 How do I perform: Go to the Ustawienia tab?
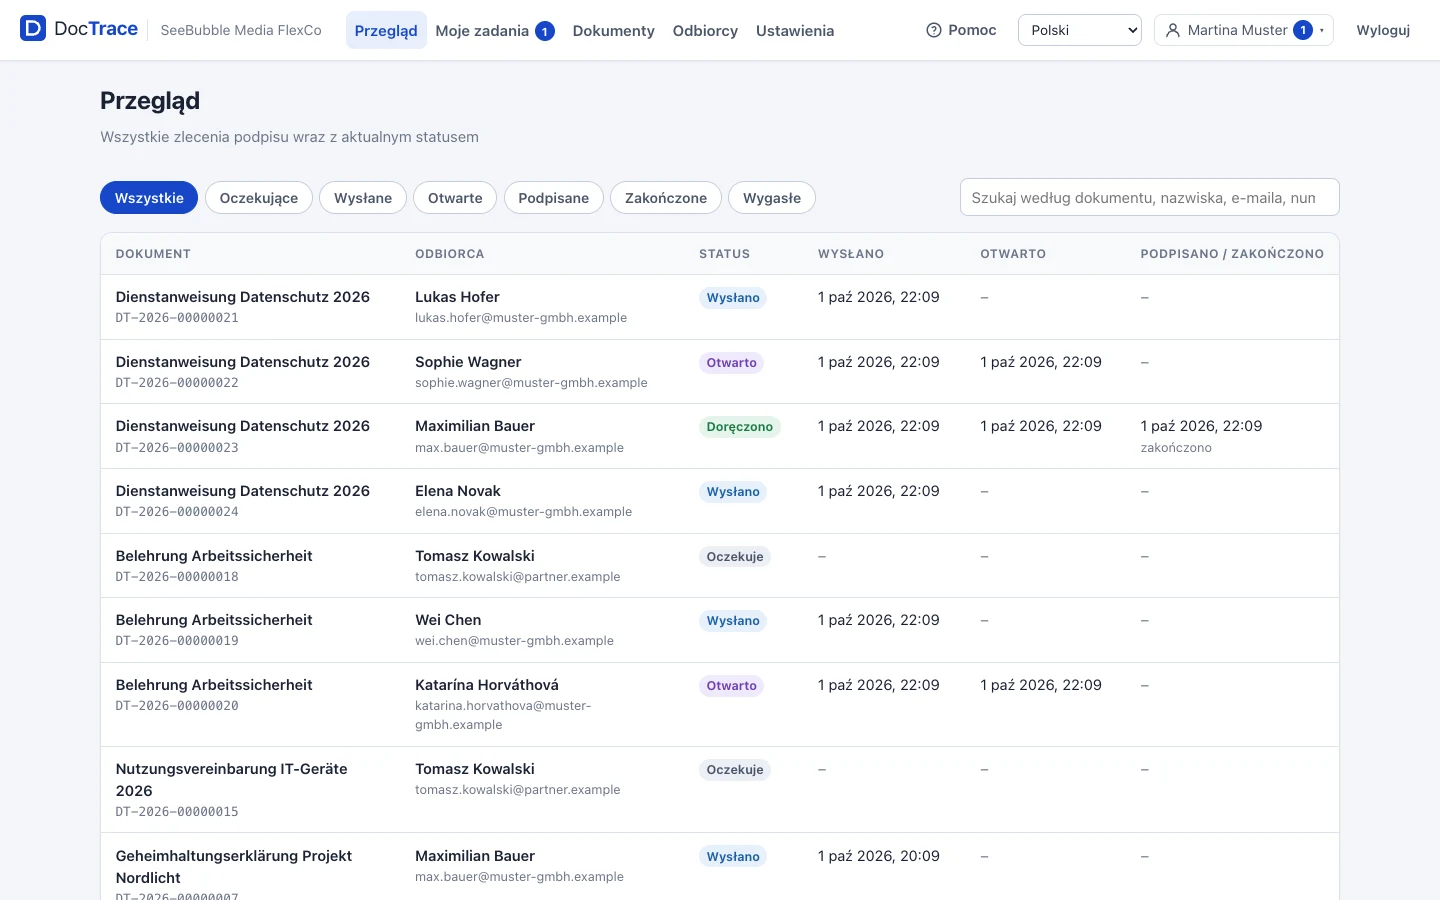(795, 31)
